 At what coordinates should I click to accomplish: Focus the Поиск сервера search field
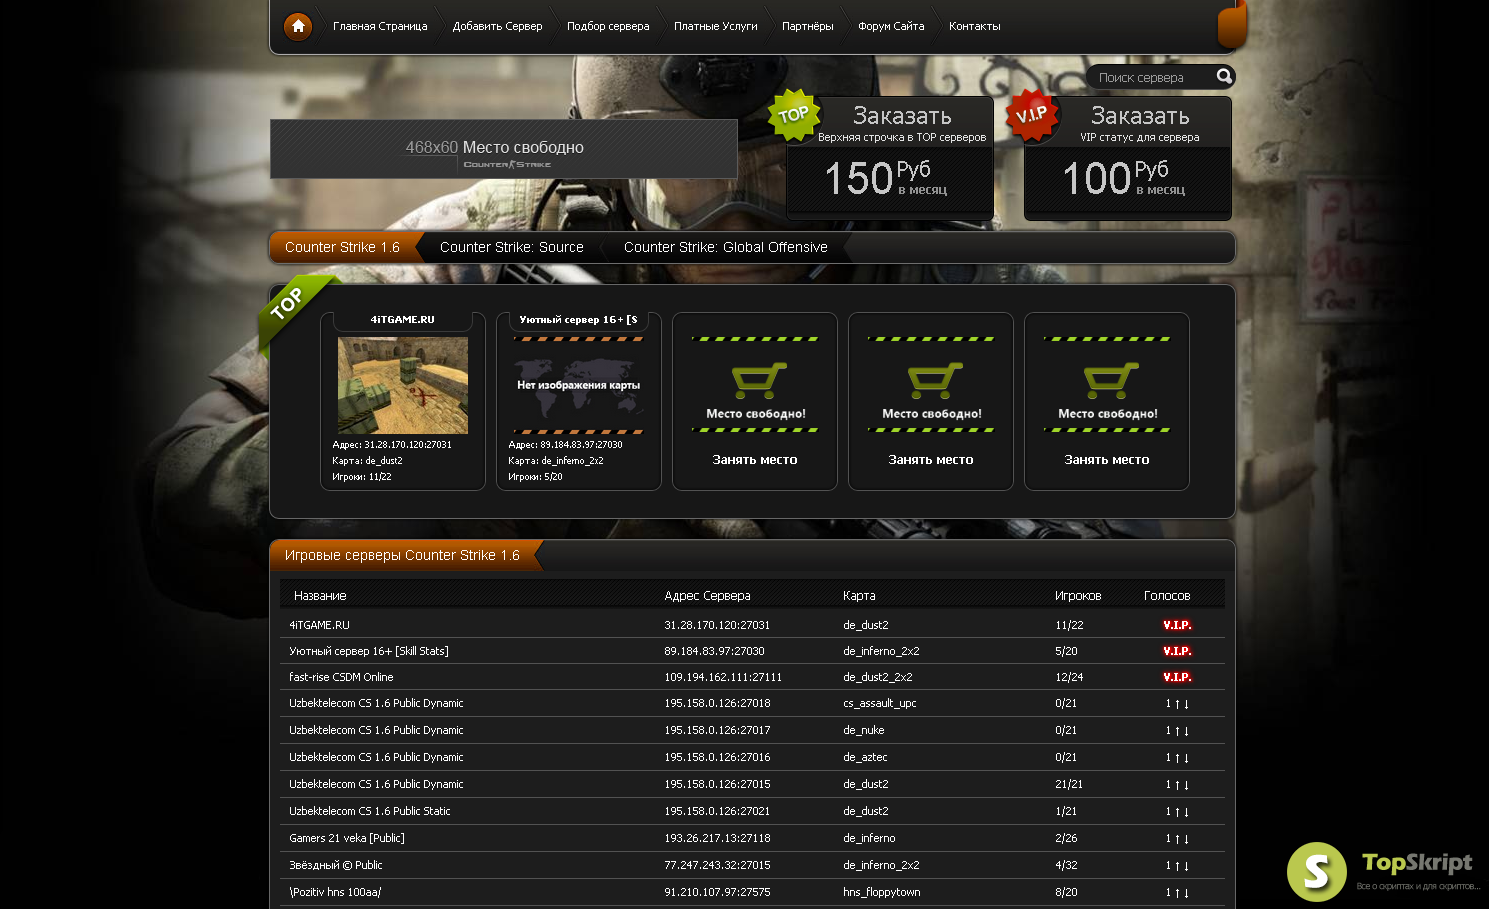[1150, 77]
